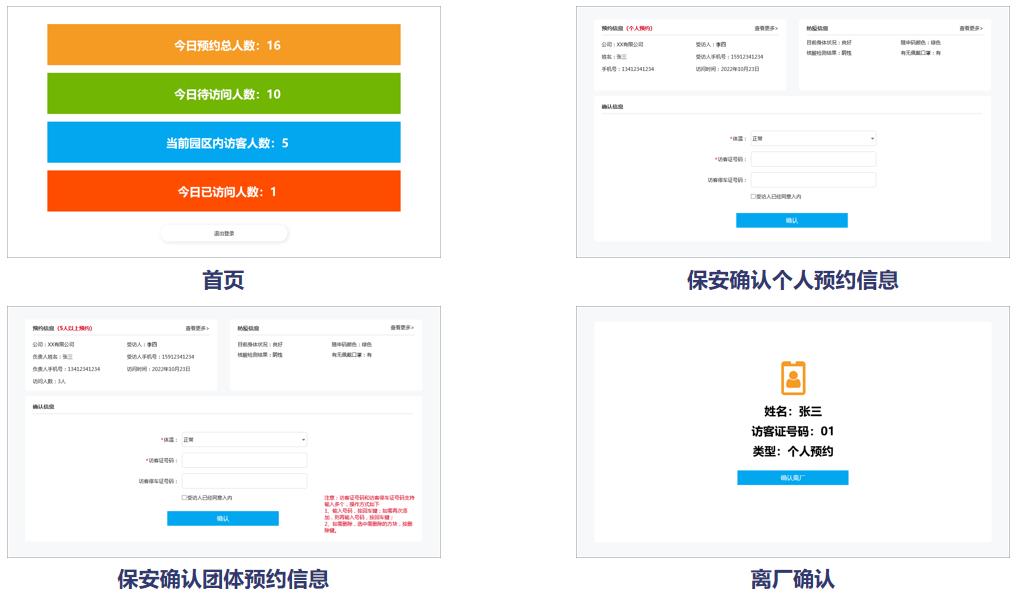Open 查看更多 in individual panel's health info
The width and height of the screenshot is (1018, 599).
pyautogui.click(x=971, y=29)
